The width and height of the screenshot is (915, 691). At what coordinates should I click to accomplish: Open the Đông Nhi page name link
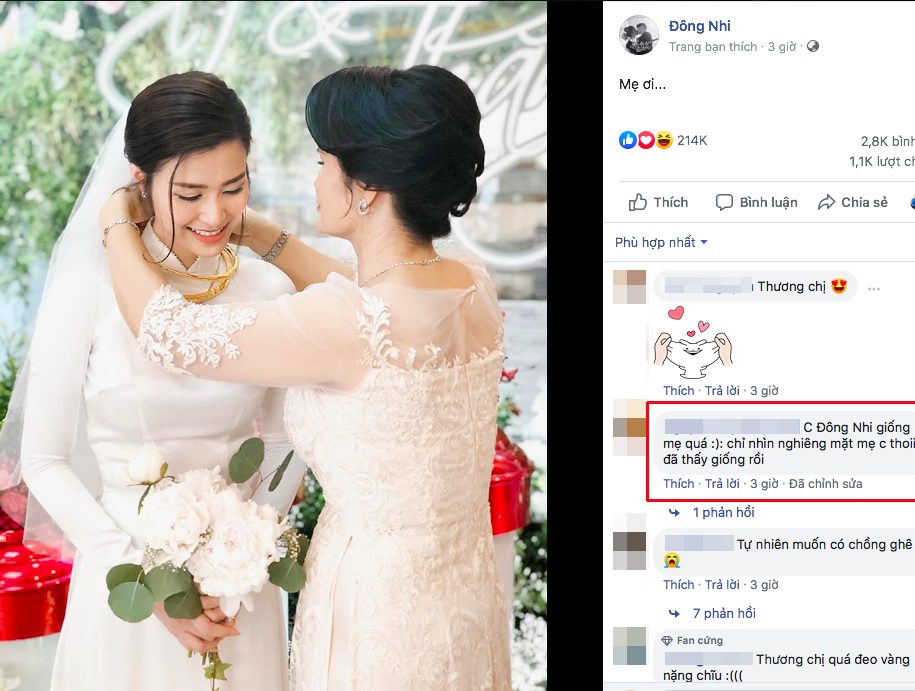click(x=699, y=26)
